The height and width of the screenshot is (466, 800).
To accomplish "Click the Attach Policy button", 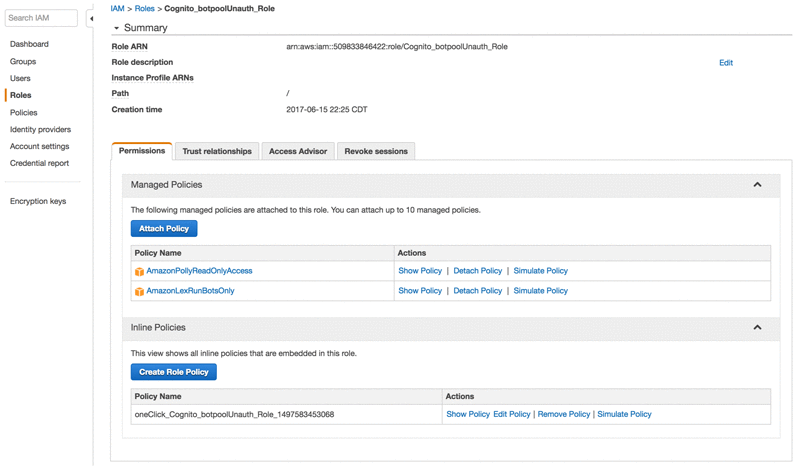I will [164, 229].
